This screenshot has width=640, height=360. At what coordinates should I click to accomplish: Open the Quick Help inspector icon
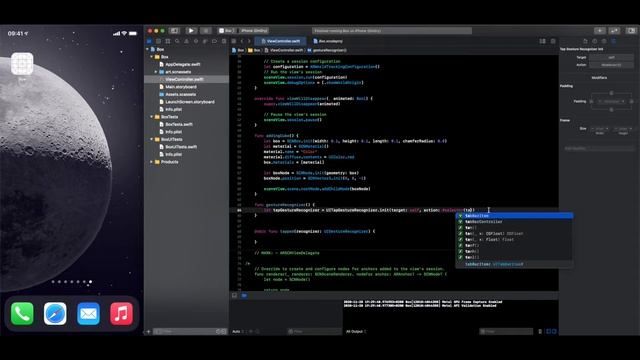(604, 41)
